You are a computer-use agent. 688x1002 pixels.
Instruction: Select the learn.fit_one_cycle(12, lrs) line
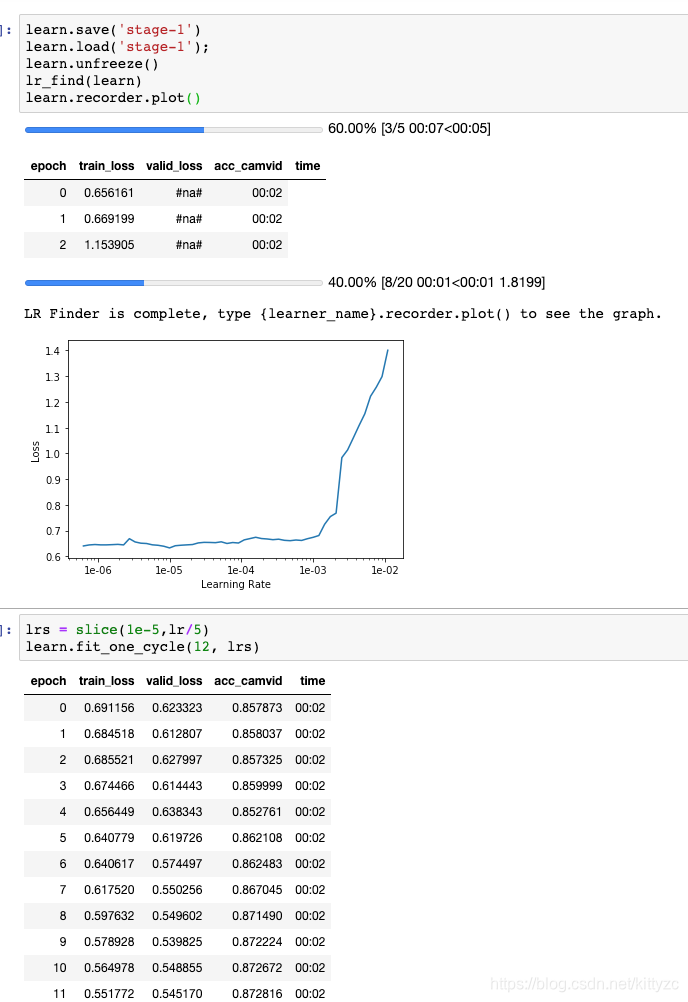point(142,647)
